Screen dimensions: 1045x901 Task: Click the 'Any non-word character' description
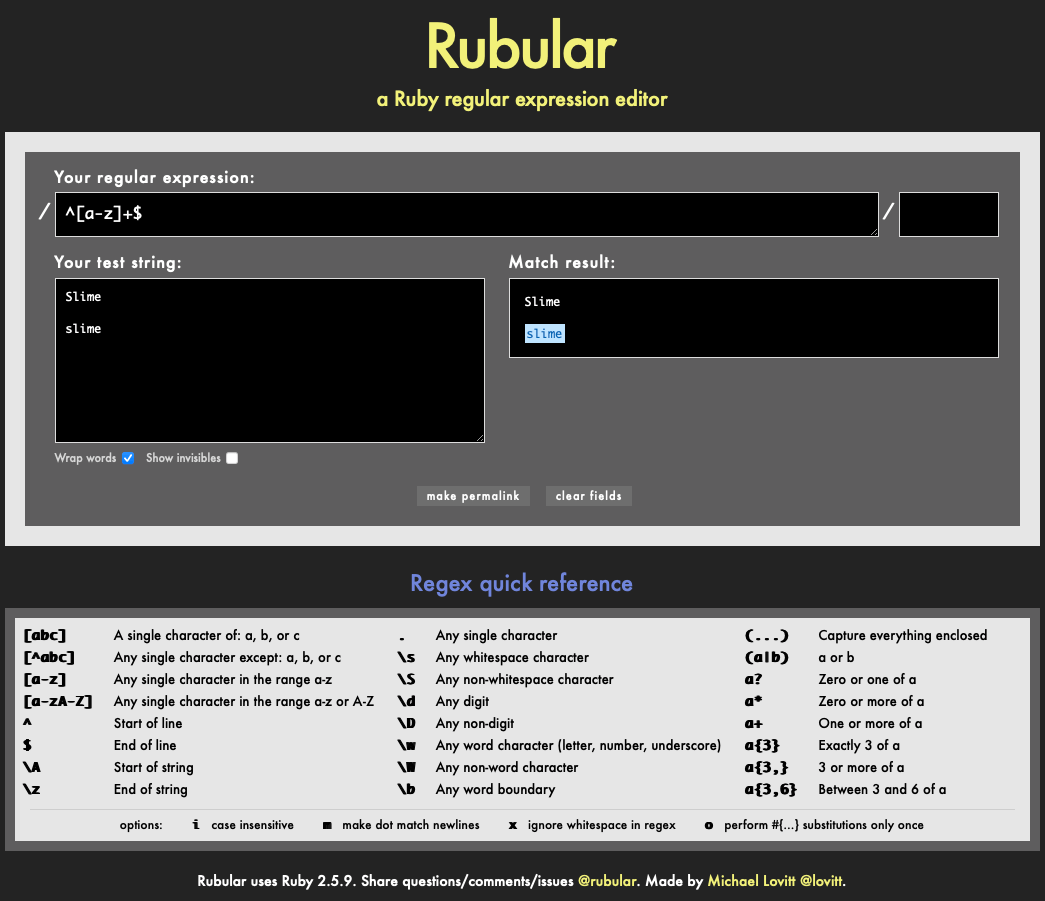507,767
